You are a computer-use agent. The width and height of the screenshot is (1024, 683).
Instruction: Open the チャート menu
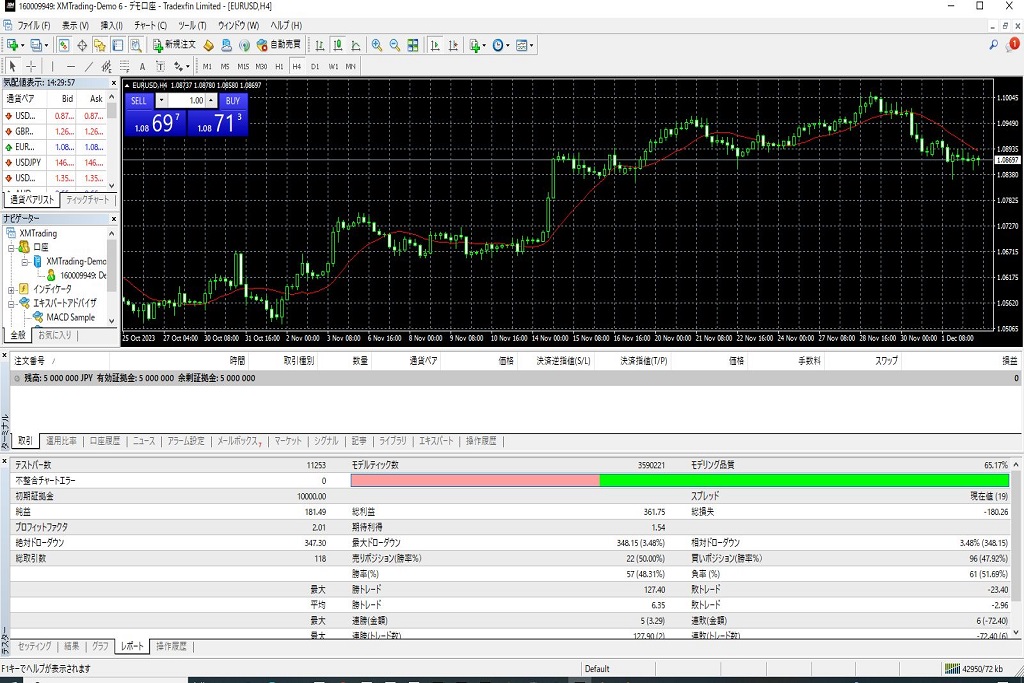[x=150, y=25]
